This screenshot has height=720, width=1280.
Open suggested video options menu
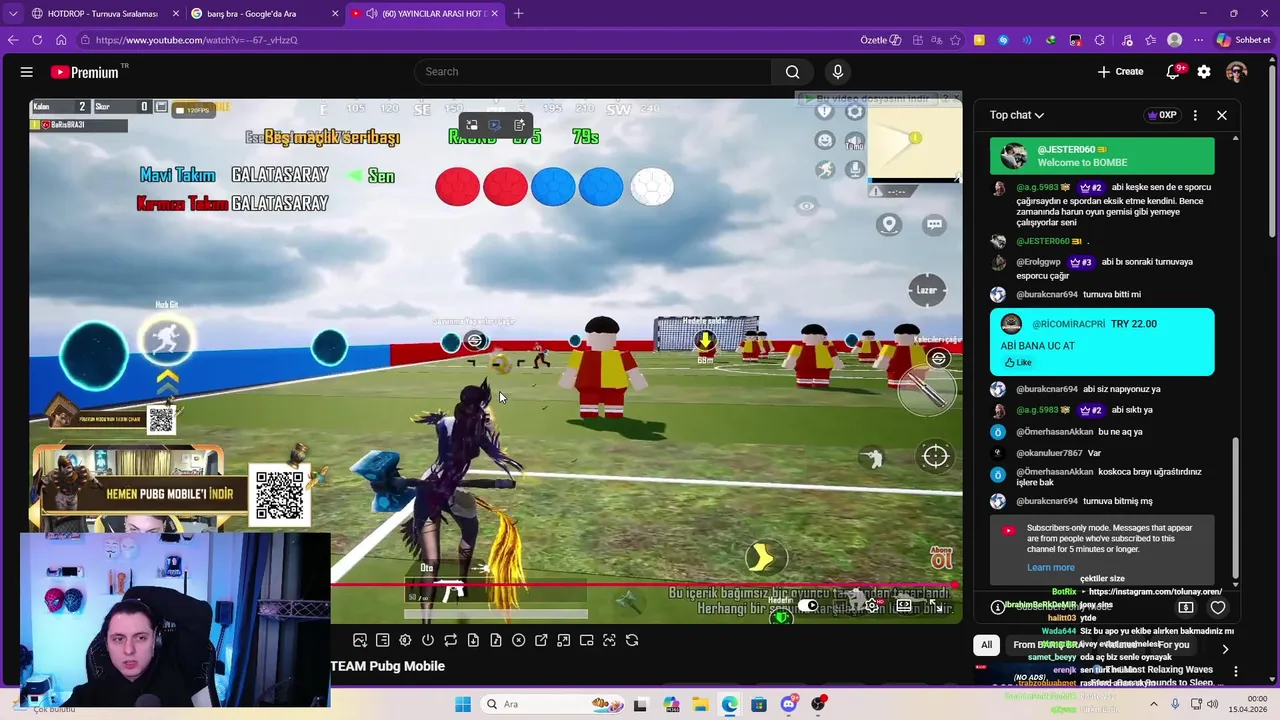pos(1236,671)
